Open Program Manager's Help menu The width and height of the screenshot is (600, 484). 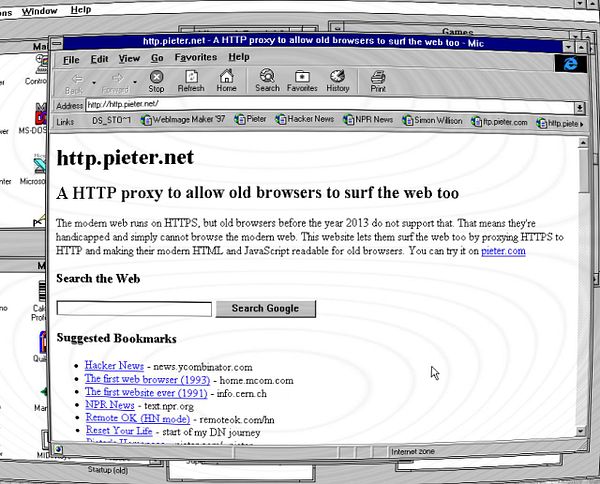point(81,10)
